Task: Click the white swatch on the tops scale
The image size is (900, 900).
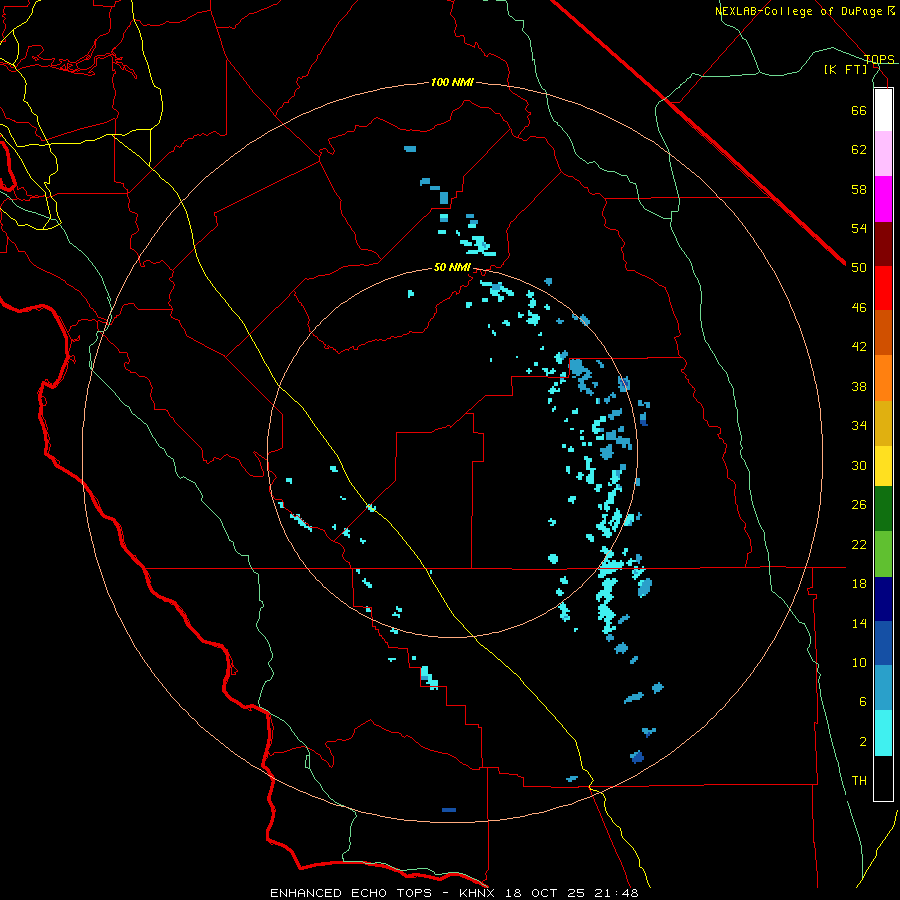Action: coord(883,110)
